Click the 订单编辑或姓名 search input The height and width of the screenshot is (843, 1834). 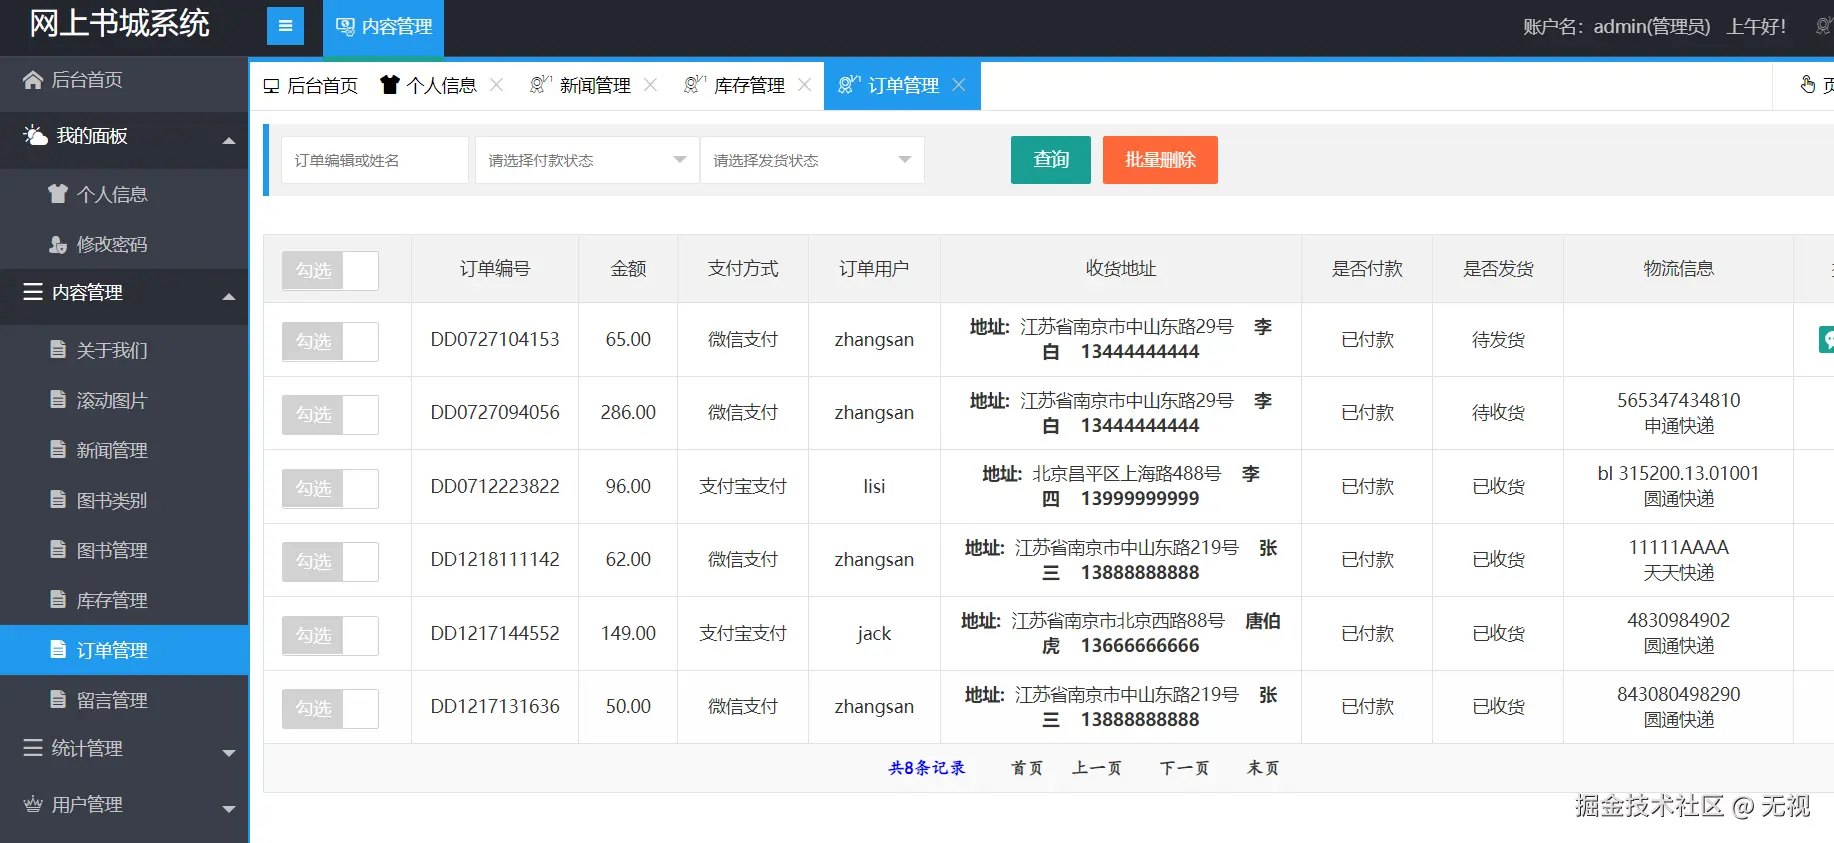[x=375, y=160]
